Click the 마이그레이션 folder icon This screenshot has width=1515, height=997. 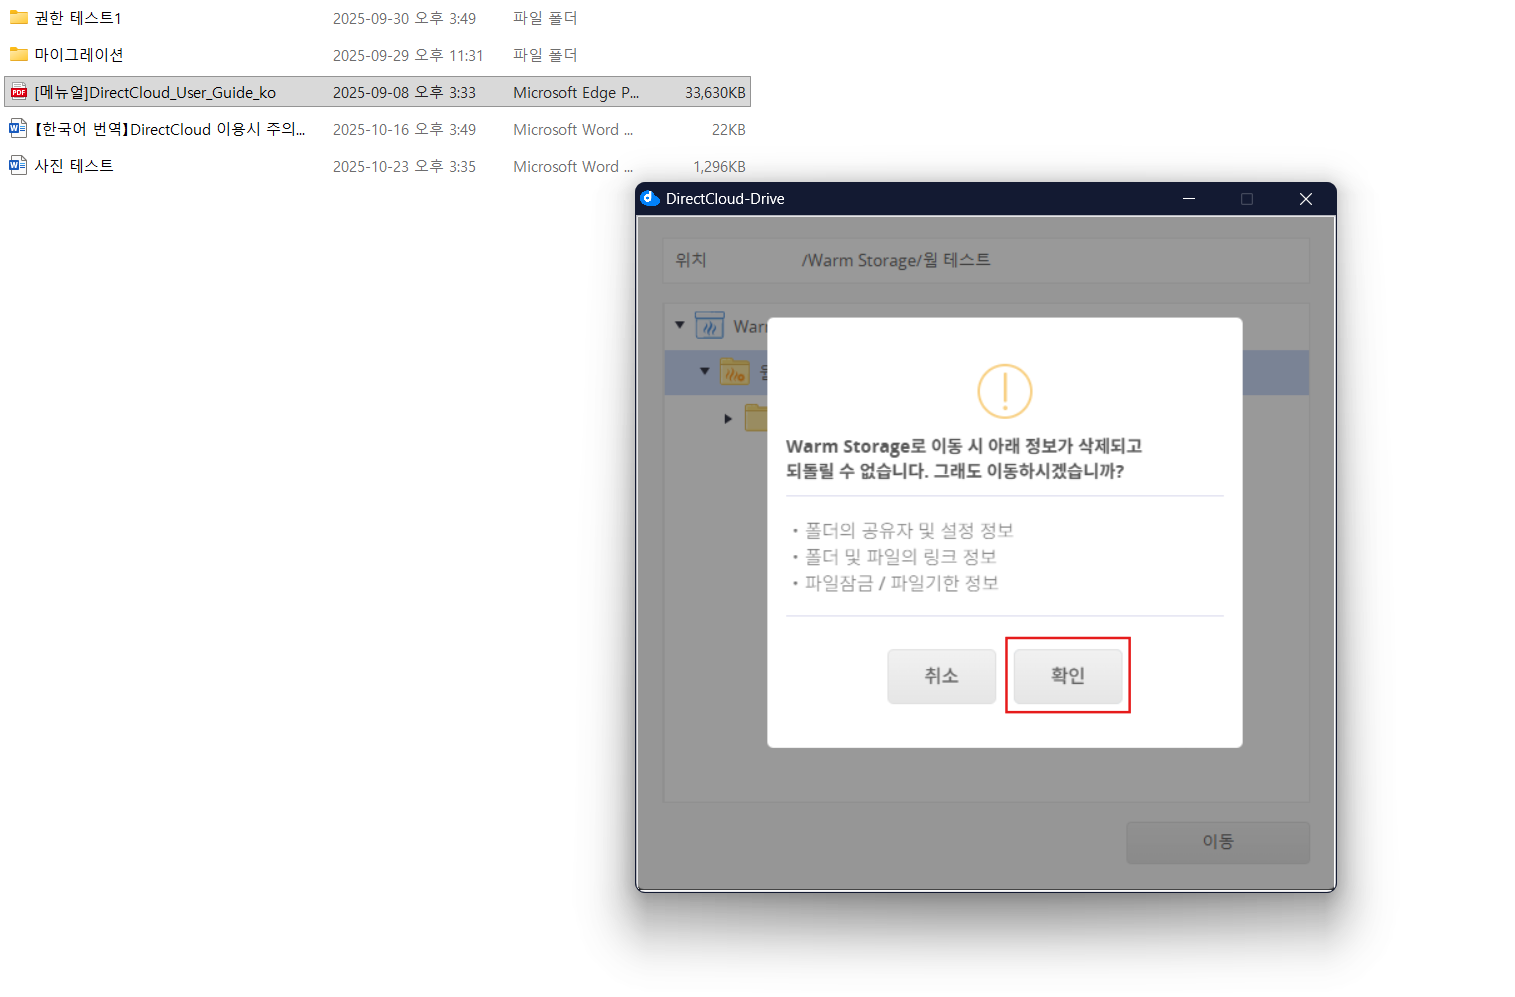(x=18, y=55)
